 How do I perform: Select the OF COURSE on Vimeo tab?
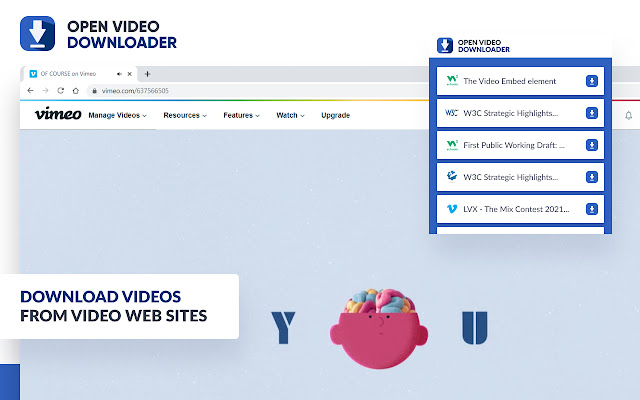click(78, 74)
